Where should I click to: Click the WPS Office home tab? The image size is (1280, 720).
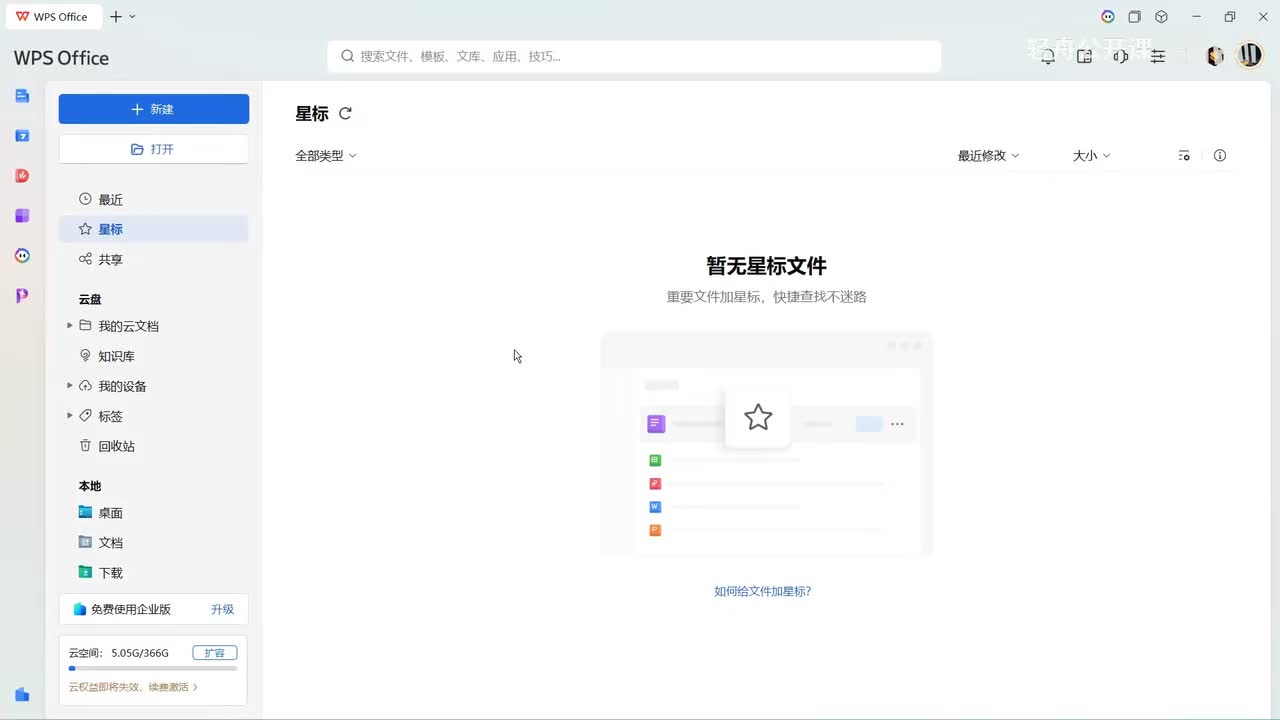(x=52, y=17)
